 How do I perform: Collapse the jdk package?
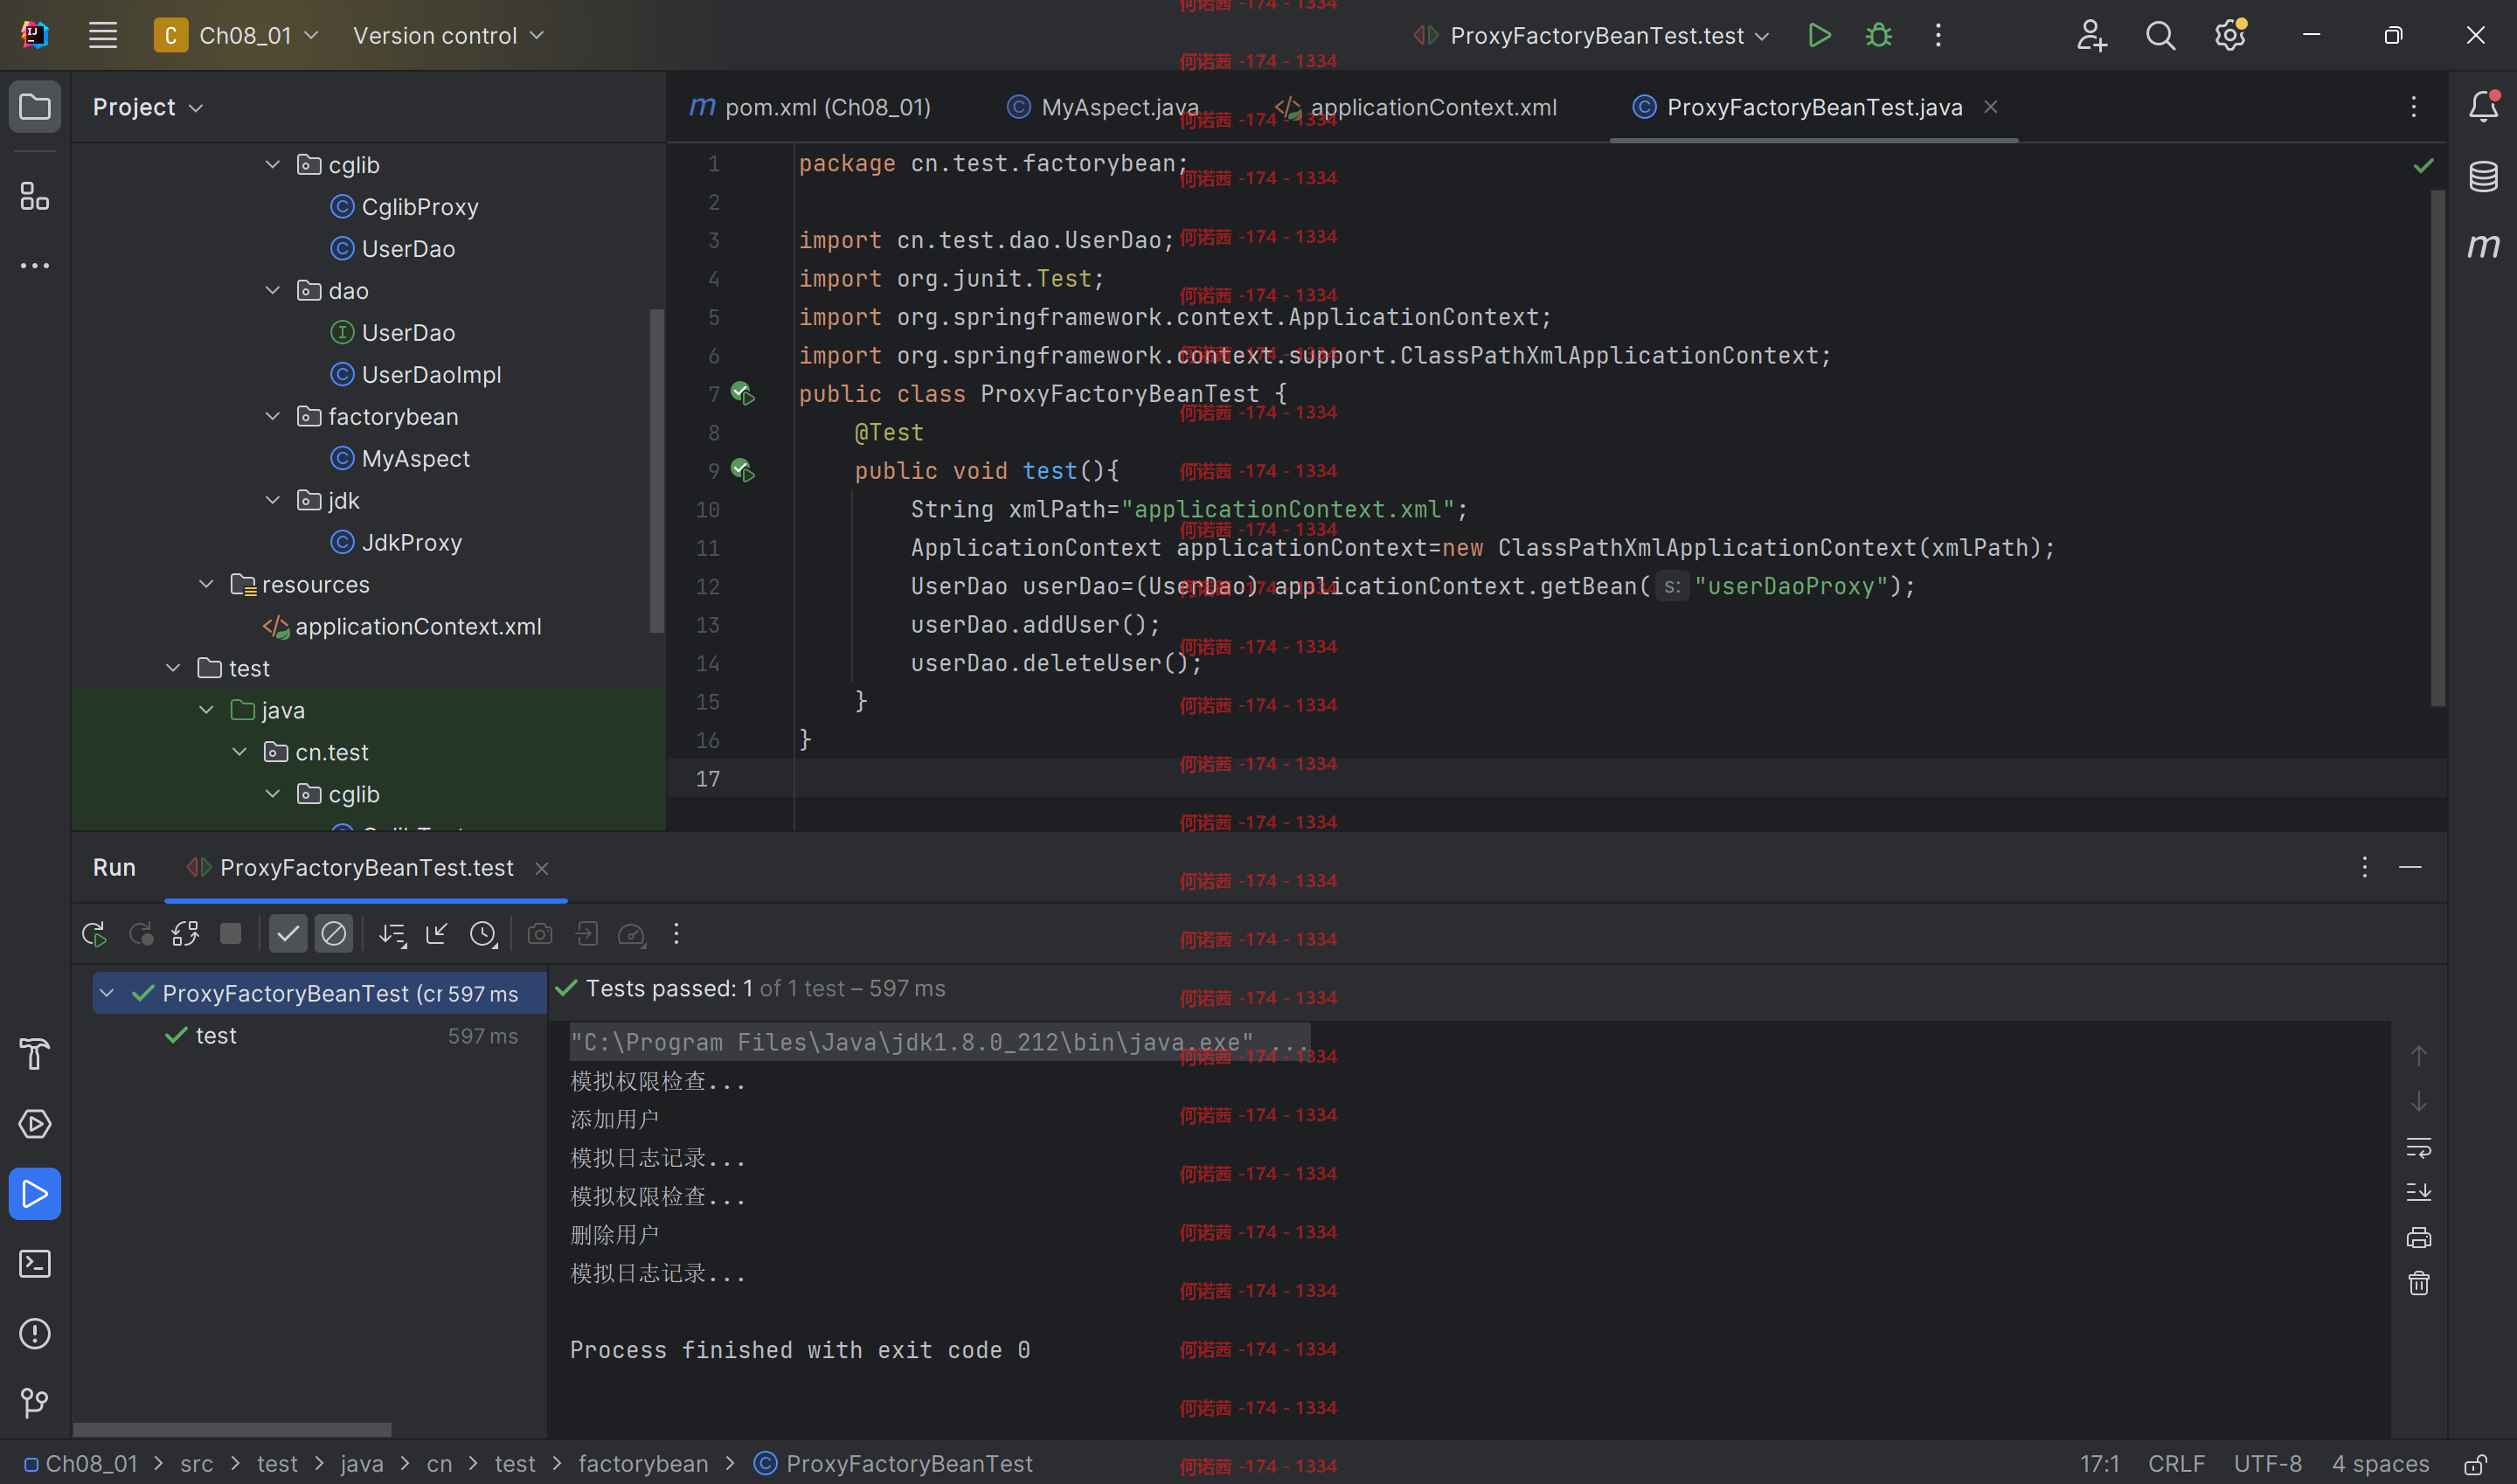[272, 500]
